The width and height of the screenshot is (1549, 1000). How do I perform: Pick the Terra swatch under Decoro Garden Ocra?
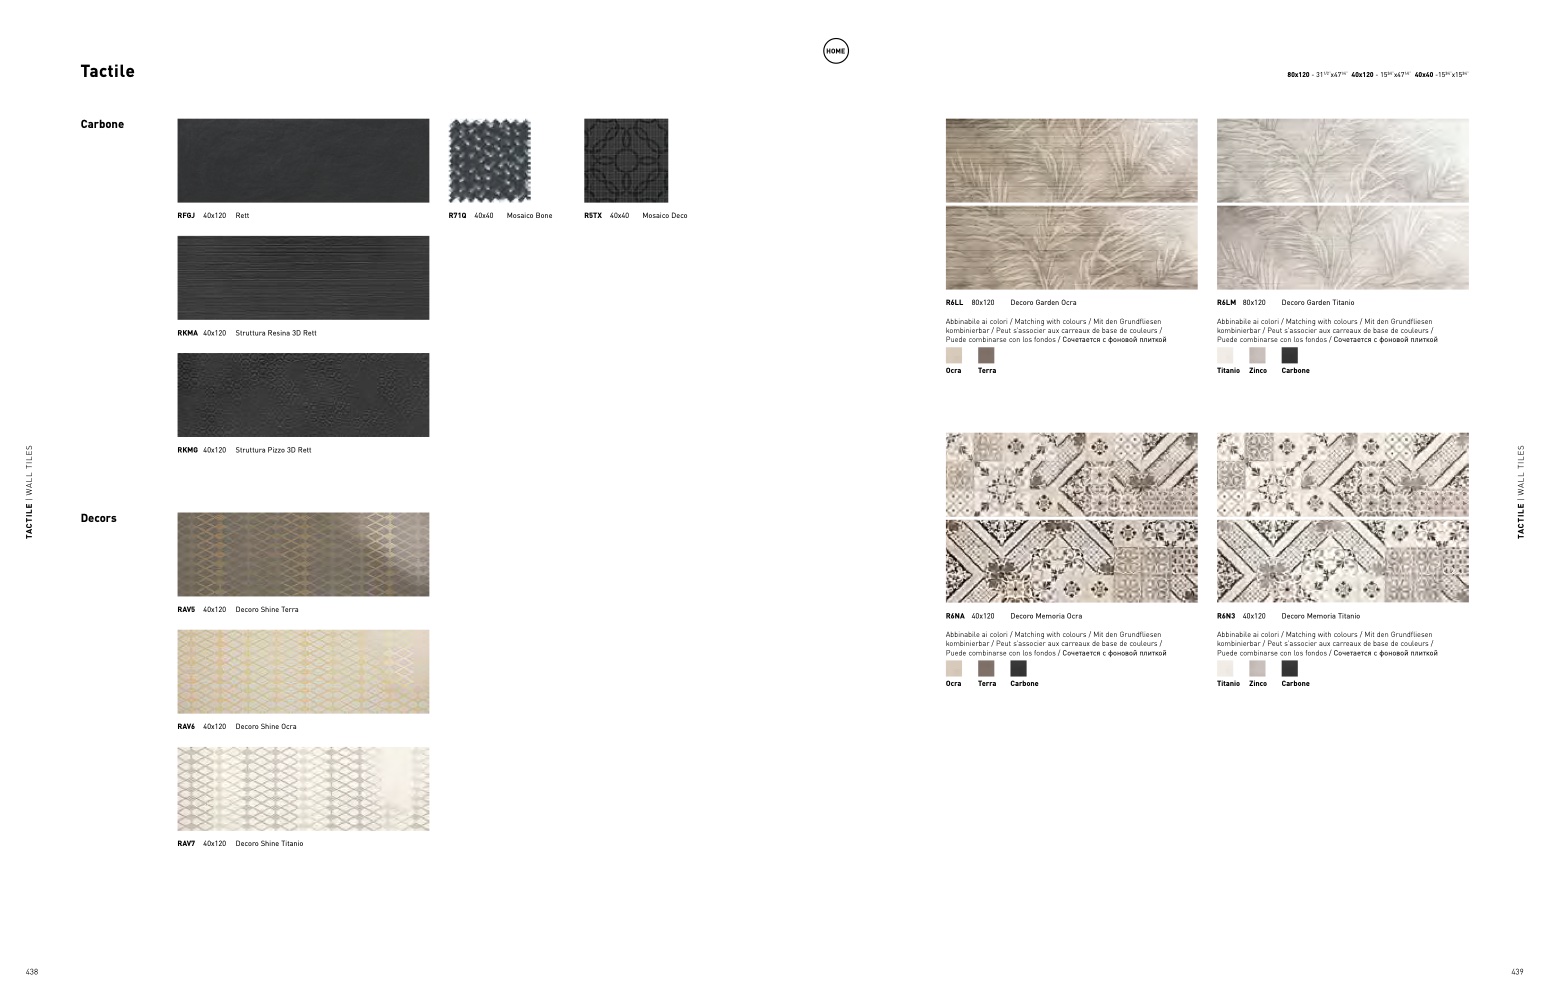[x=986, y=355]
